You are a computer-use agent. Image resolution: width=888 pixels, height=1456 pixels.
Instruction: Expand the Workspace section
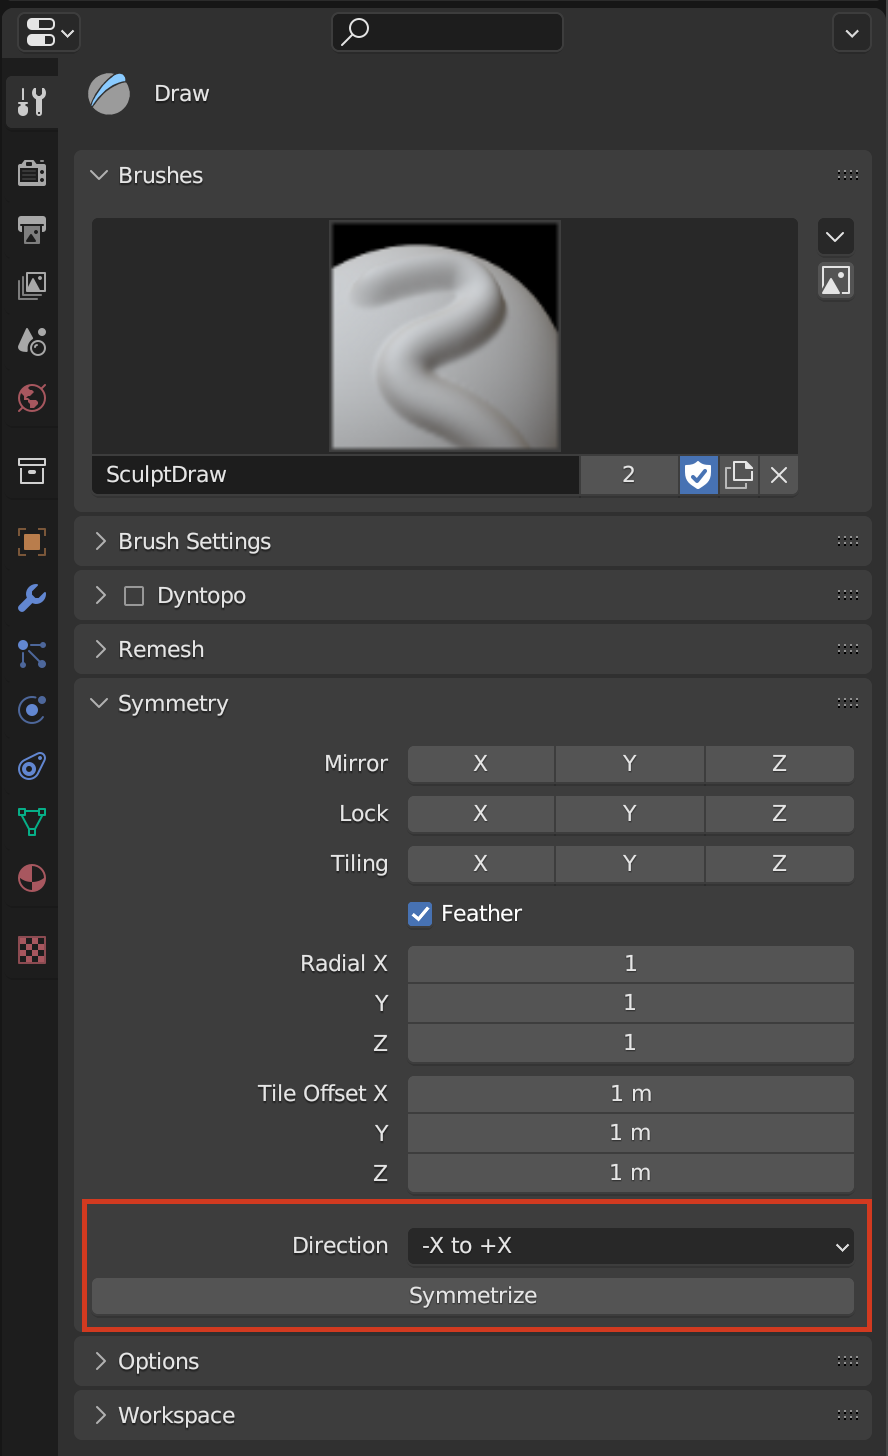point(175,1415)
